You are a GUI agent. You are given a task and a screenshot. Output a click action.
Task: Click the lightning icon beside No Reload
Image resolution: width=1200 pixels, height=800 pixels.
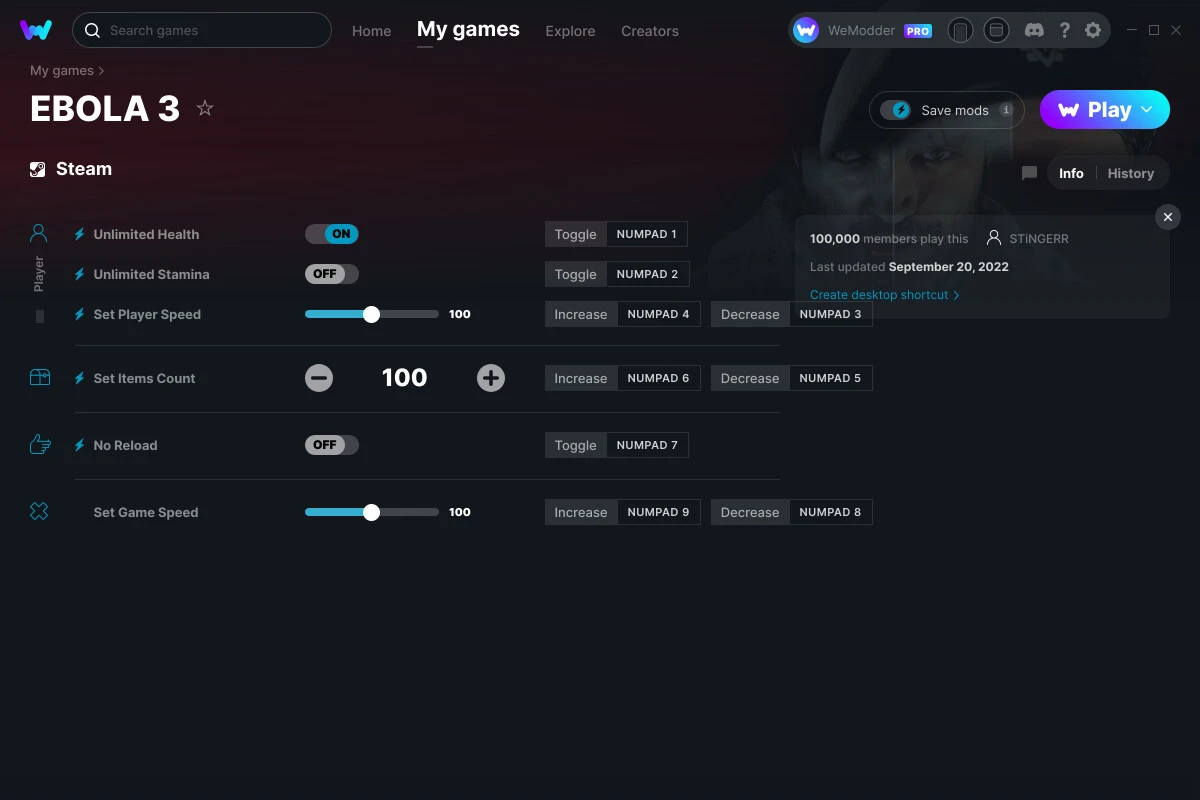click(x=79, y=445)
